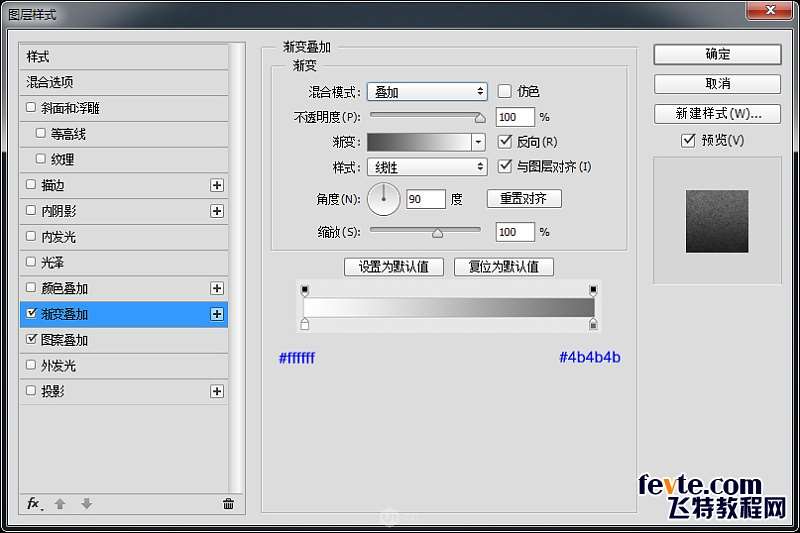Open the 混合模式 blend mode dropdown
This screenshot has height=533, width=800.
click(427, 92)
